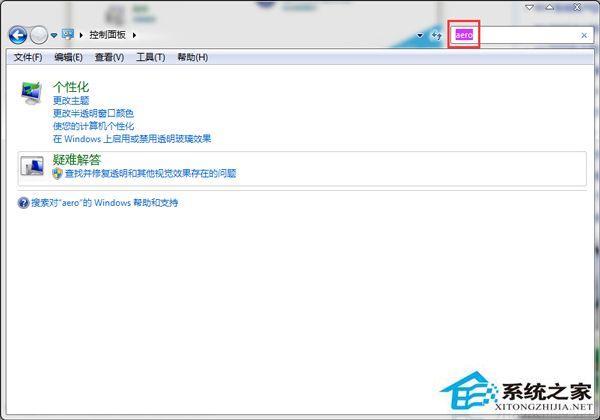The image size is (600, 420).
Task: Click the close X of the window
Action: pos(577,7)
